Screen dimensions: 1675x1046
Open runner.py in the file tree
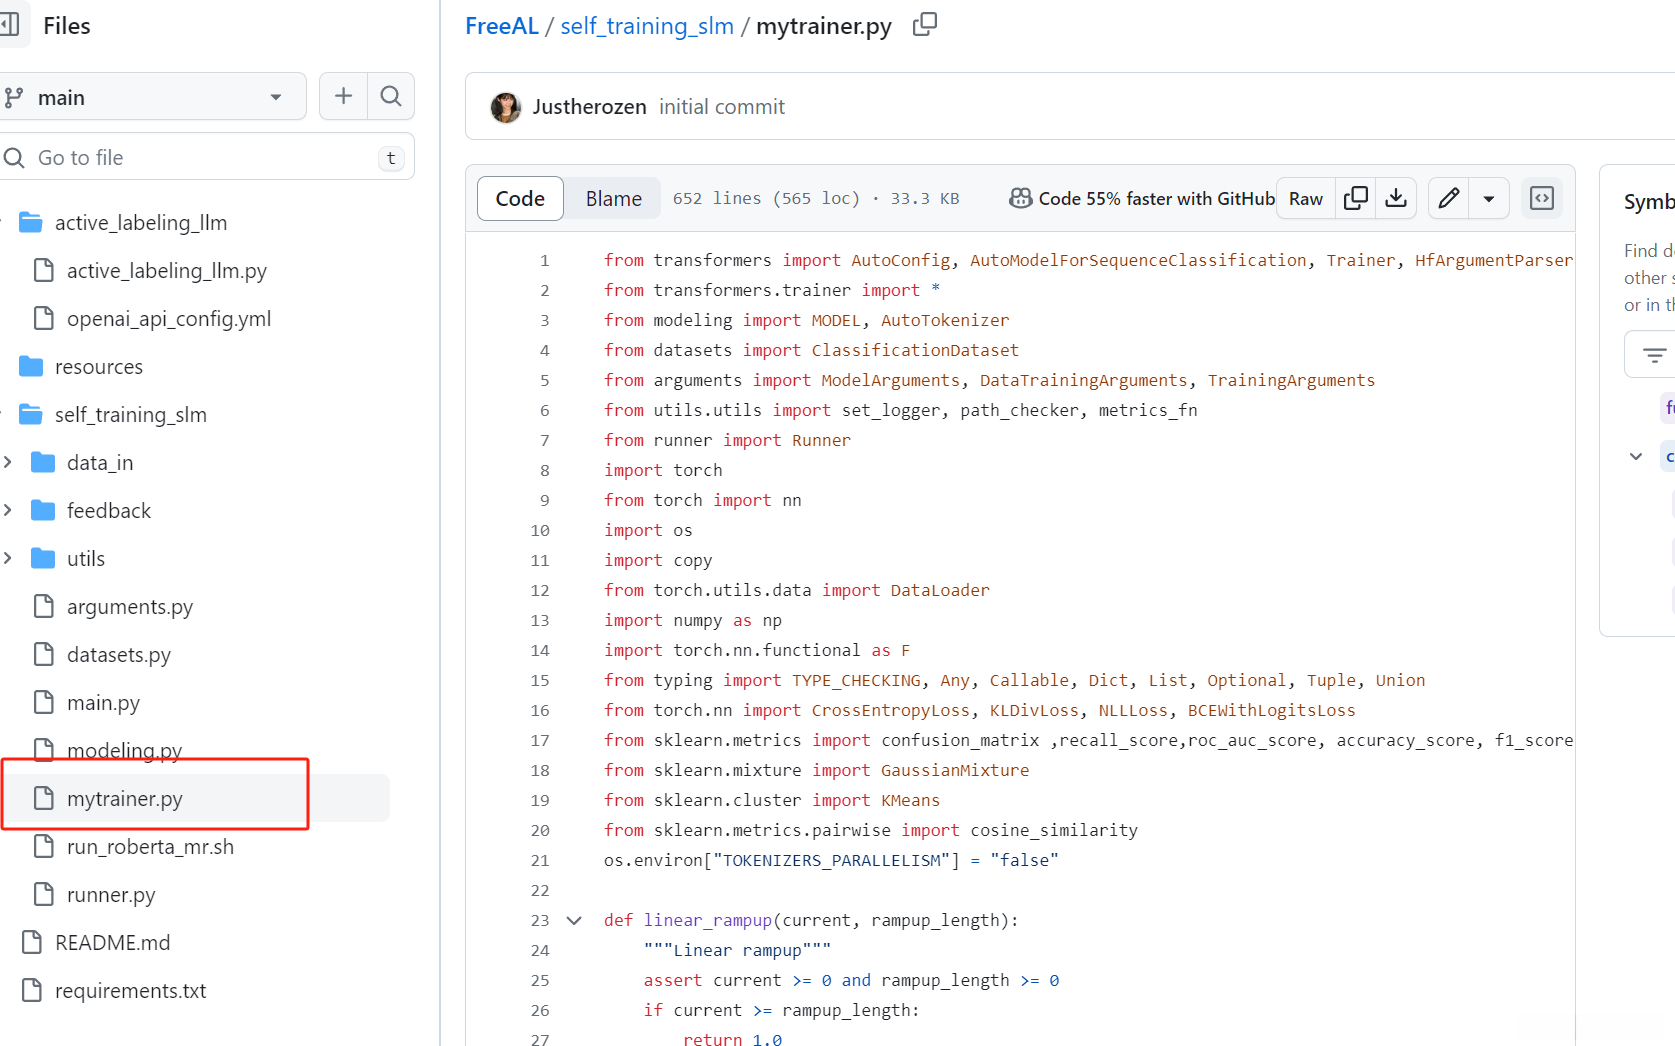click(110, 895)
